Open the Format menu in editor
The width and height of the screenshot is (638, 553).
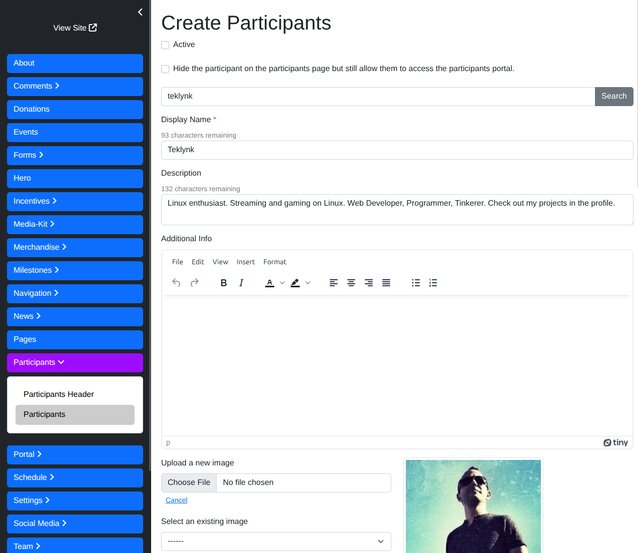click(x=274, y=262)
